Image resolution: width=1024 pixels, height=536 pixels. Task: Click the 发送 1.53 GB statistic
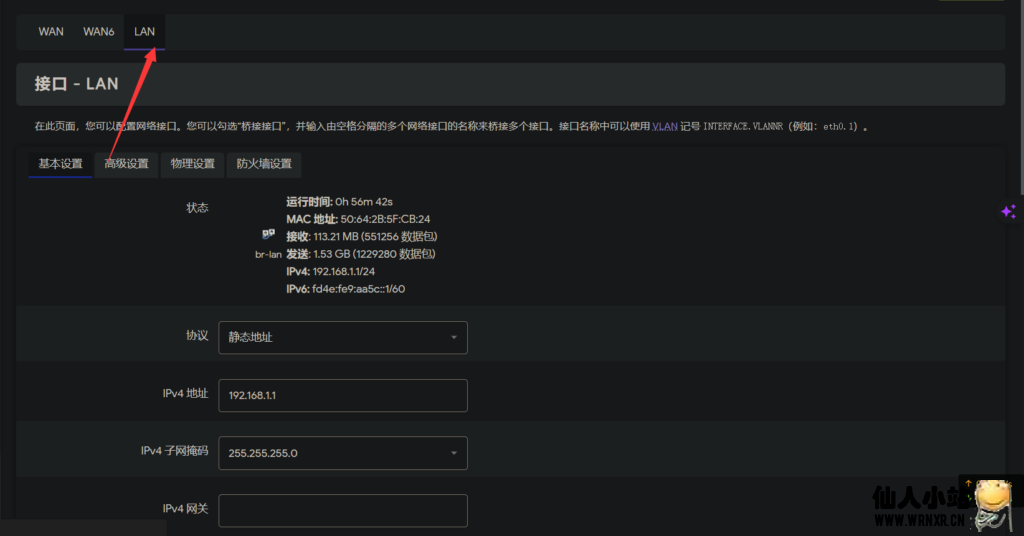click(360, 254)
